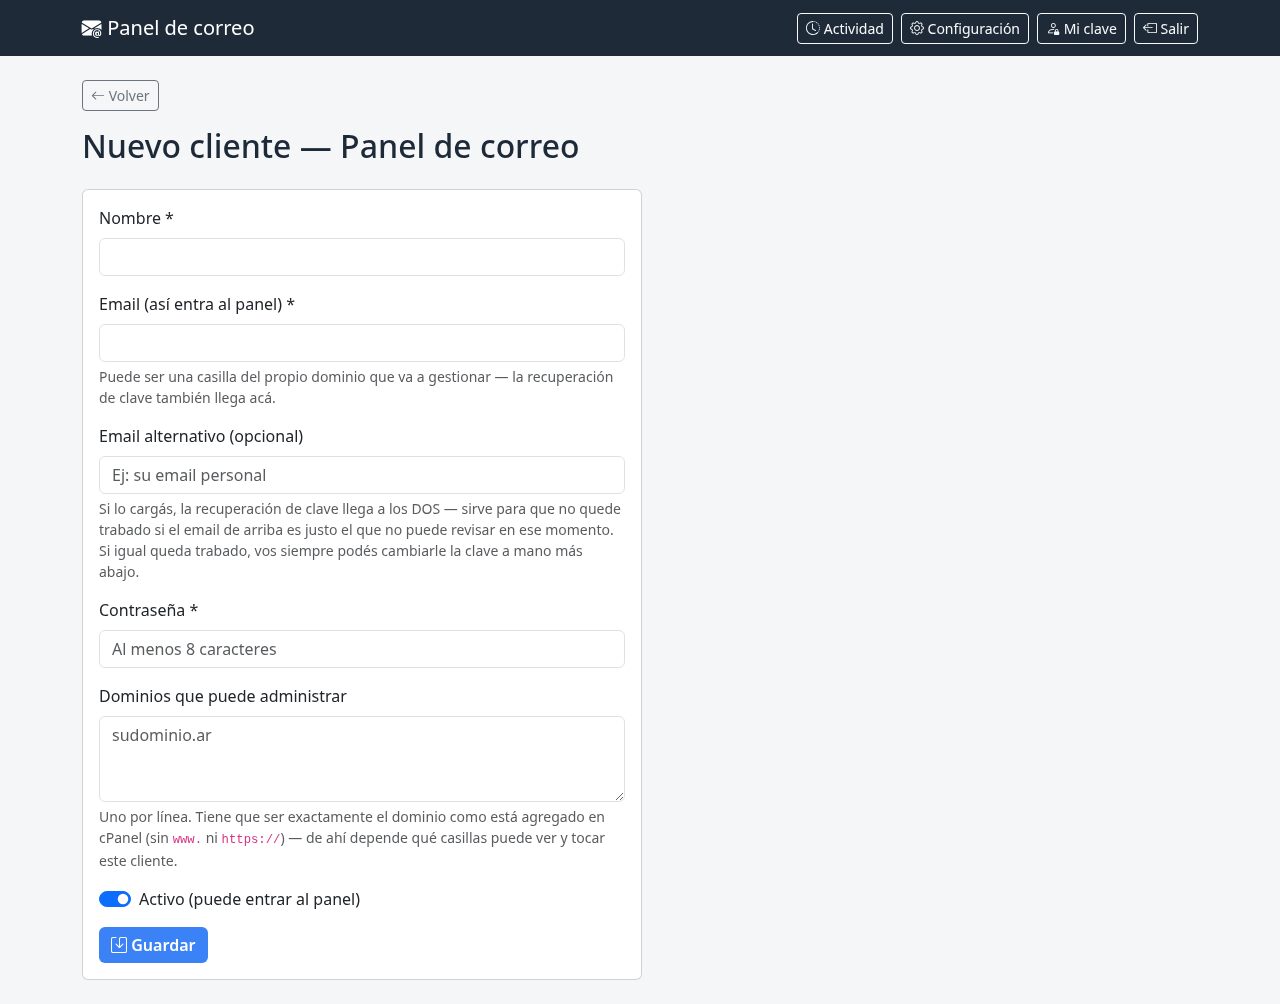
Task: Click the mail envelope logo icon
Action: point(91,29)
